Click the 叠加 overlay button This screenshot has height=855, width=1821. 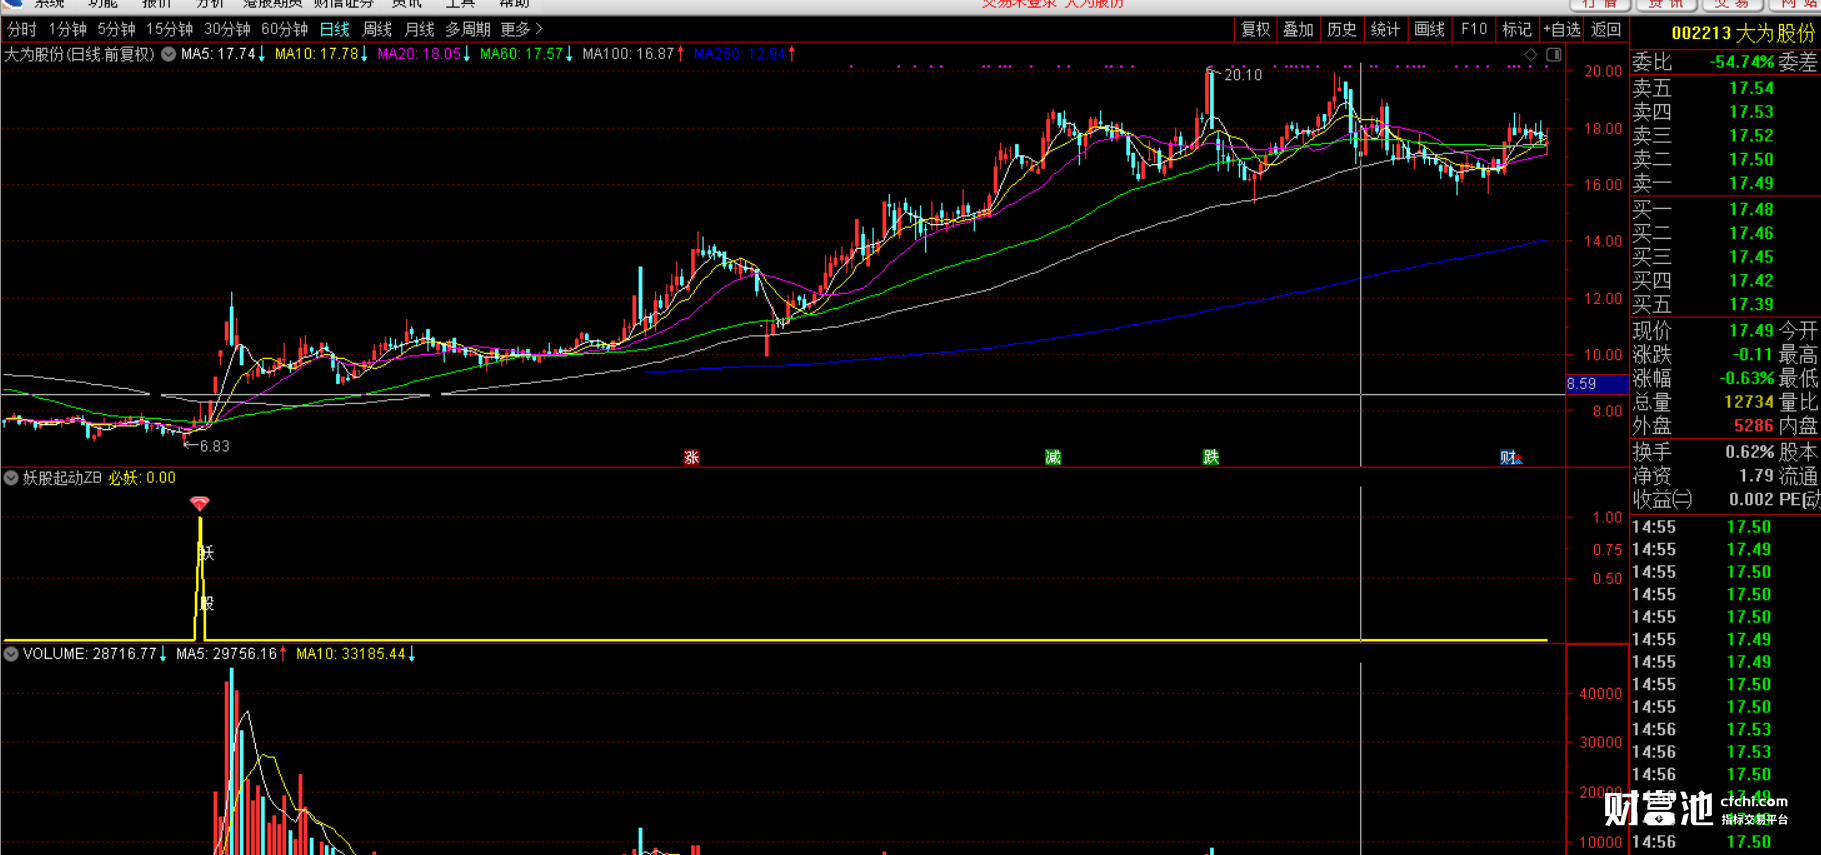click(x=1298, y=30)
